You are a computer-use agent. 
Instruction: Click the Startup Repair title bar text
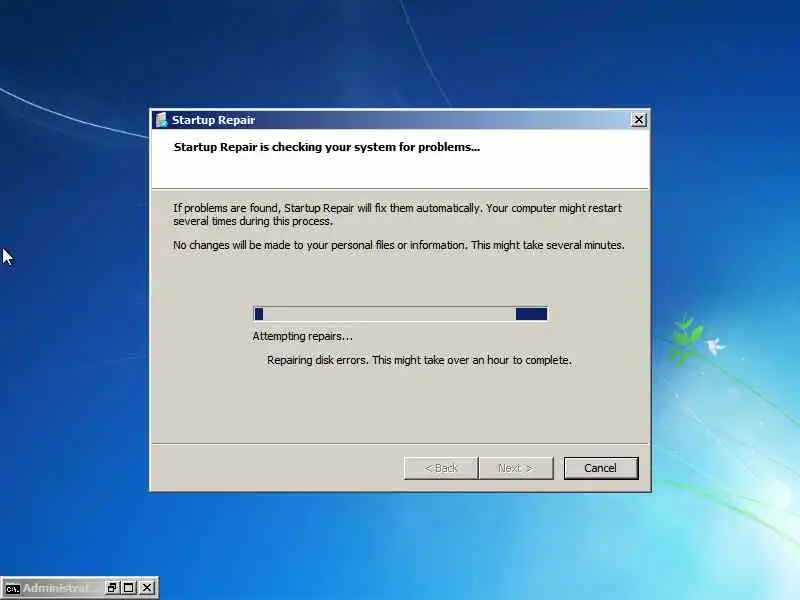213,120
